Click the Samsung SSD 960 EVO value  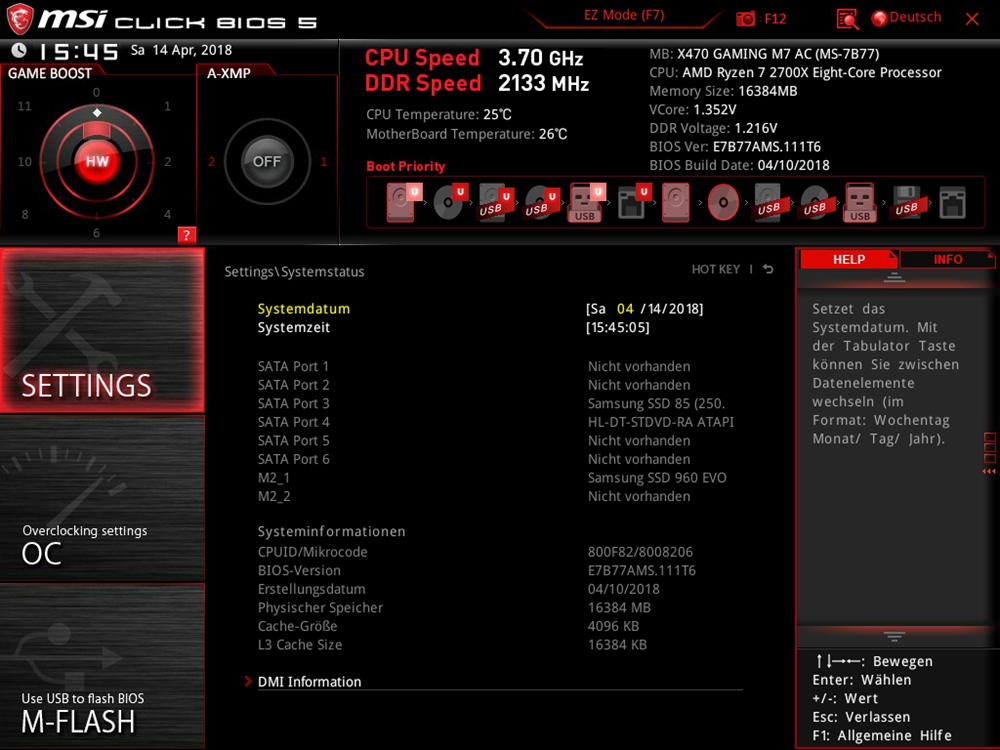(x=657, y=477)
